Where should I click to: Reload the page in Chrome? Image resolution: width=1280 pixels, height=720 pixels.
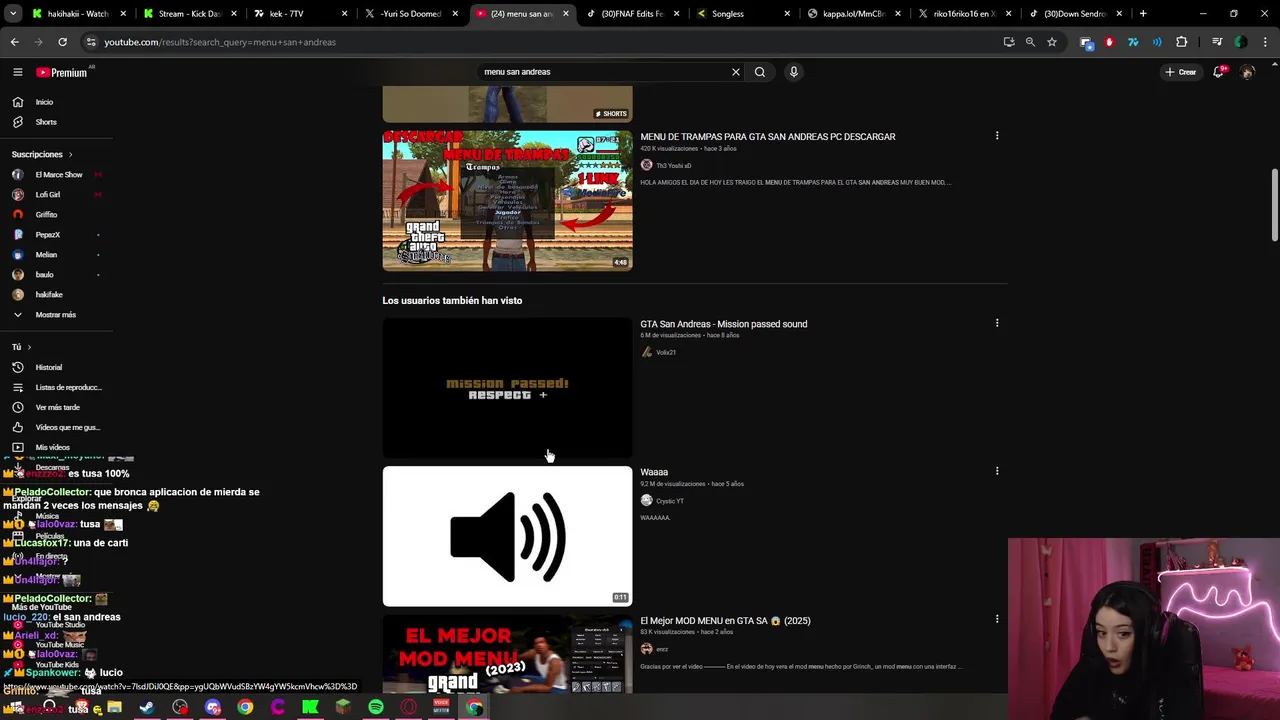click(x=62, y=42)
